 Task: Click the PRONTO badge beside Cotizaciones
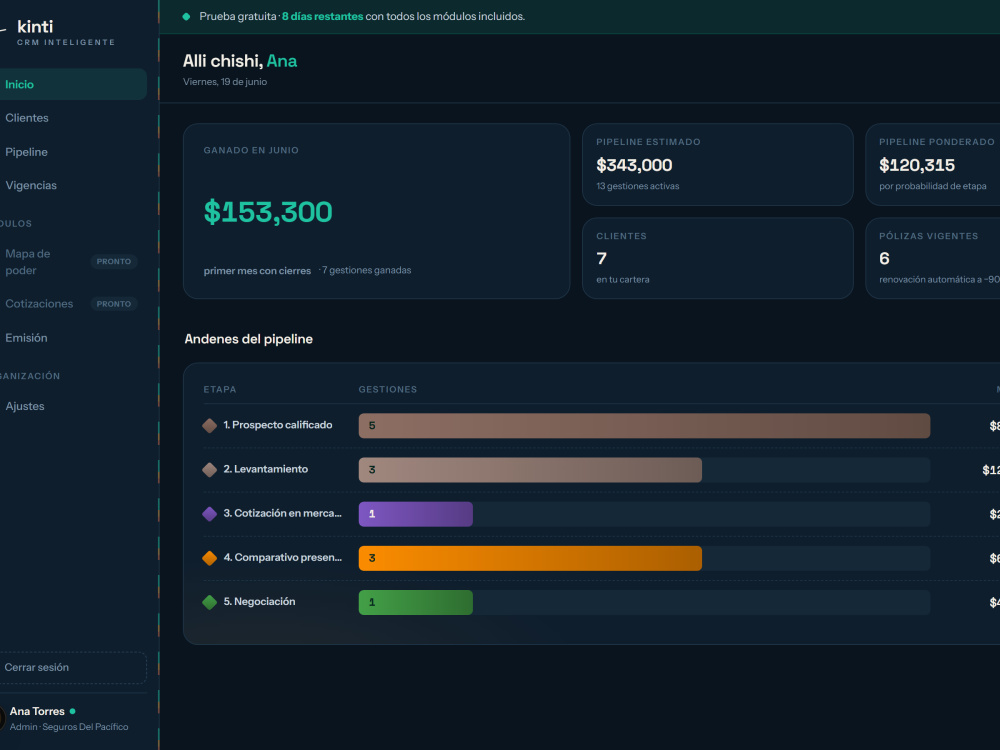click(114, 304)
